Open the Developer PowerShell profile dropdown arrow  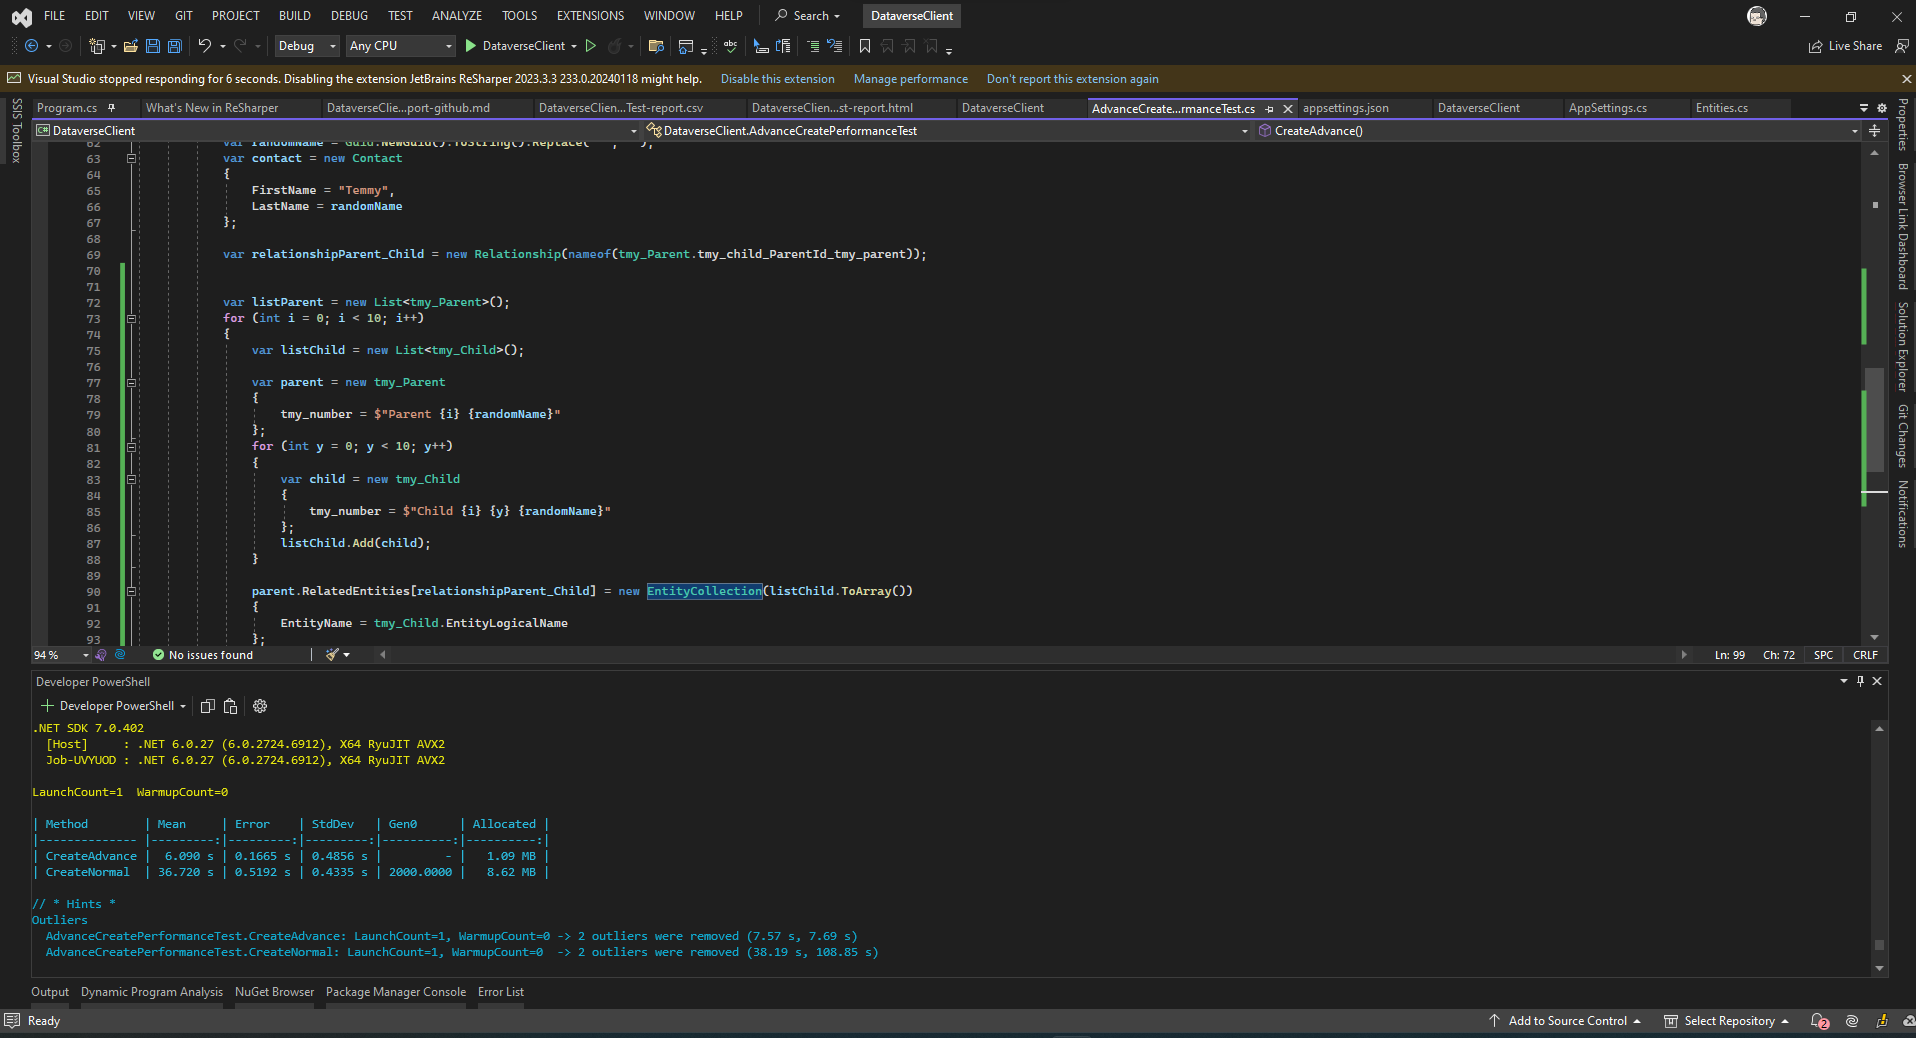click(x=183, y=706)
